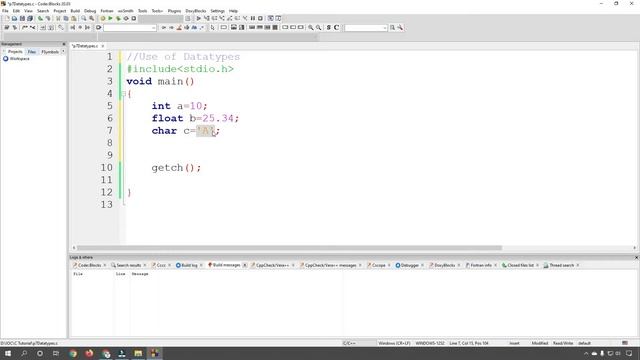
Task: Click line number 8 in editor margin
Action: click(x=109, y=143)
